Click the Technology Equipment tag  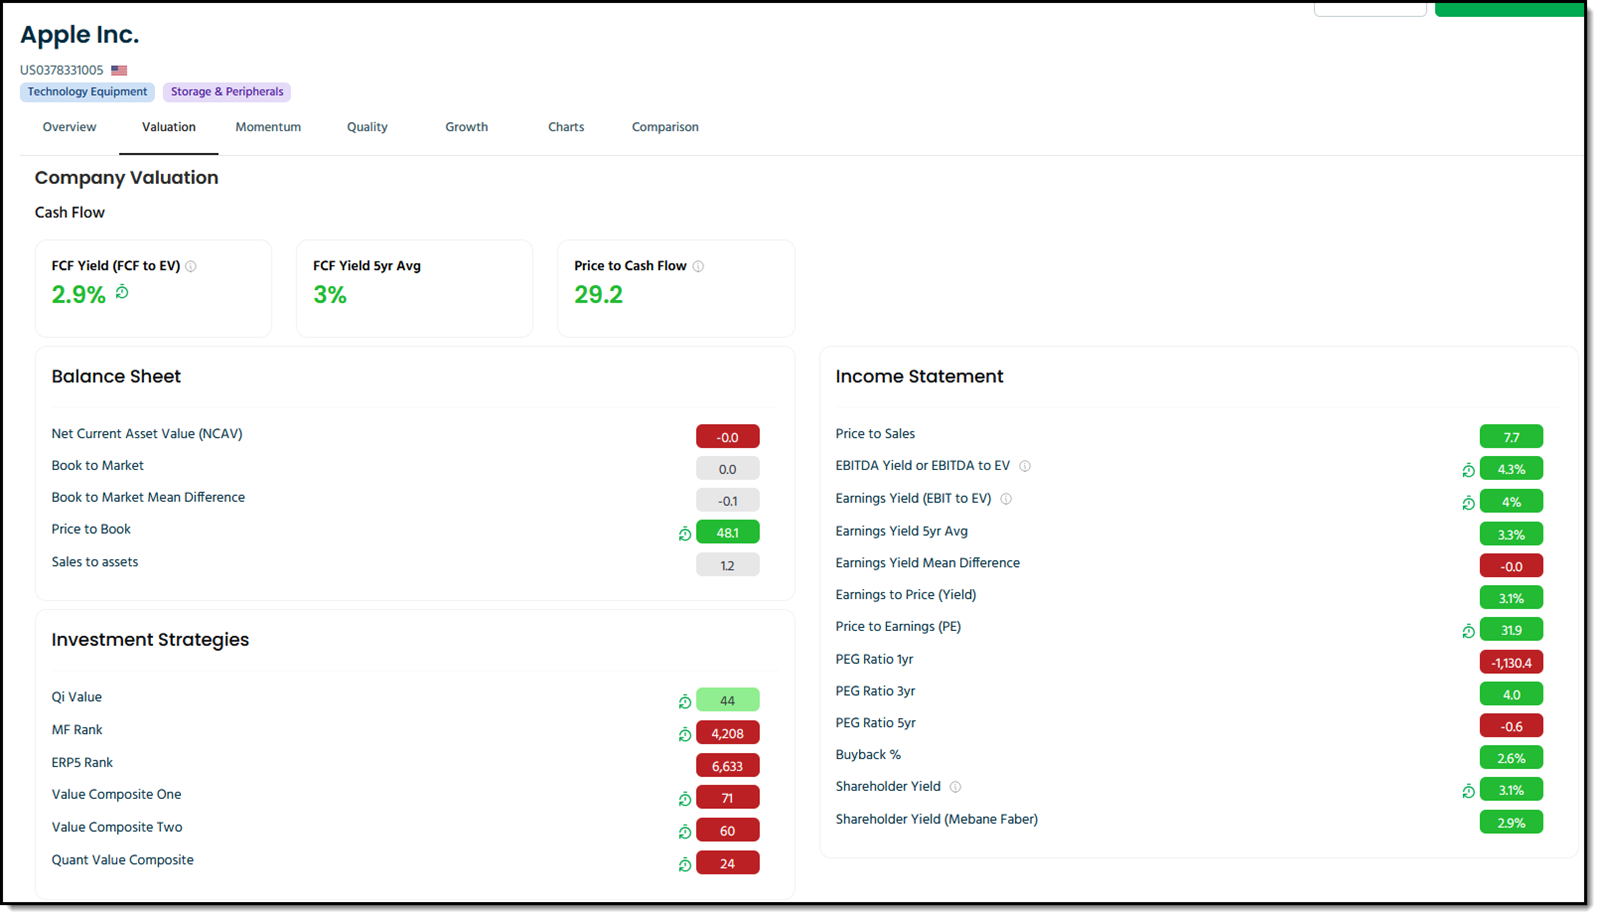tap(87, 92)
